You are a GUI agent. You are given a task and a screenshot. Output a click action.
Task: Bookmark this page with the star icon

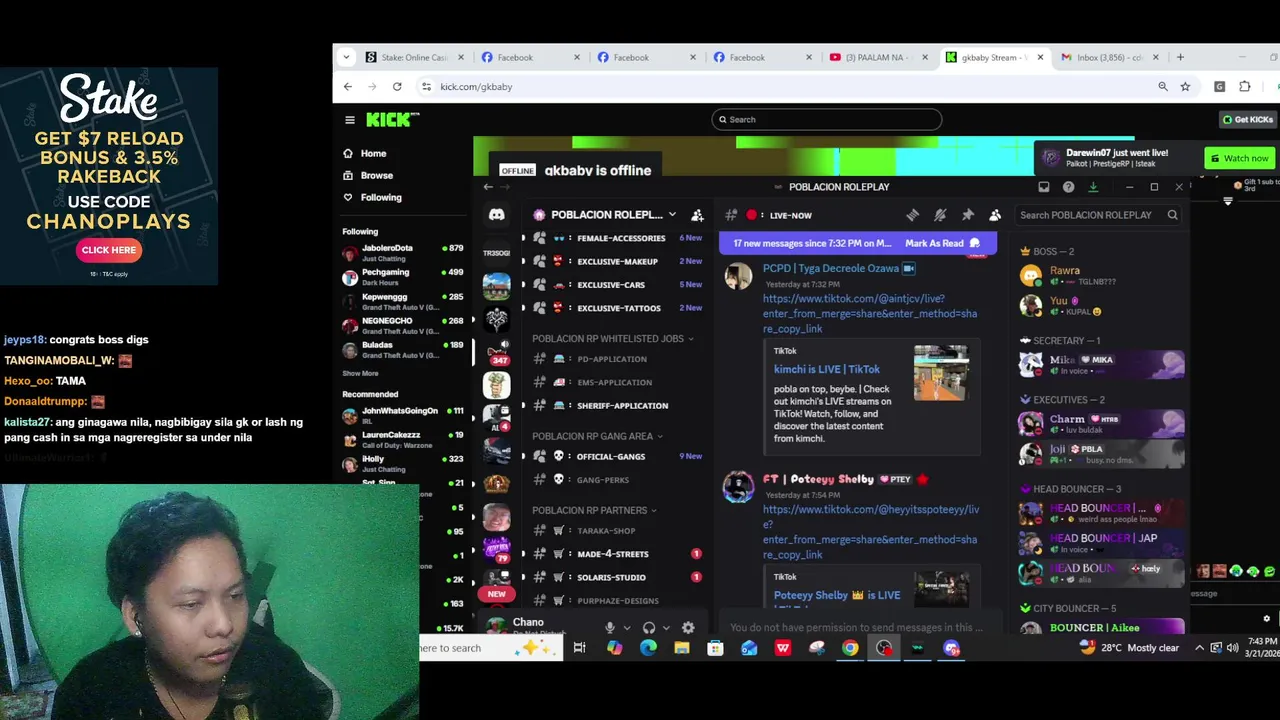point(1185,87)
